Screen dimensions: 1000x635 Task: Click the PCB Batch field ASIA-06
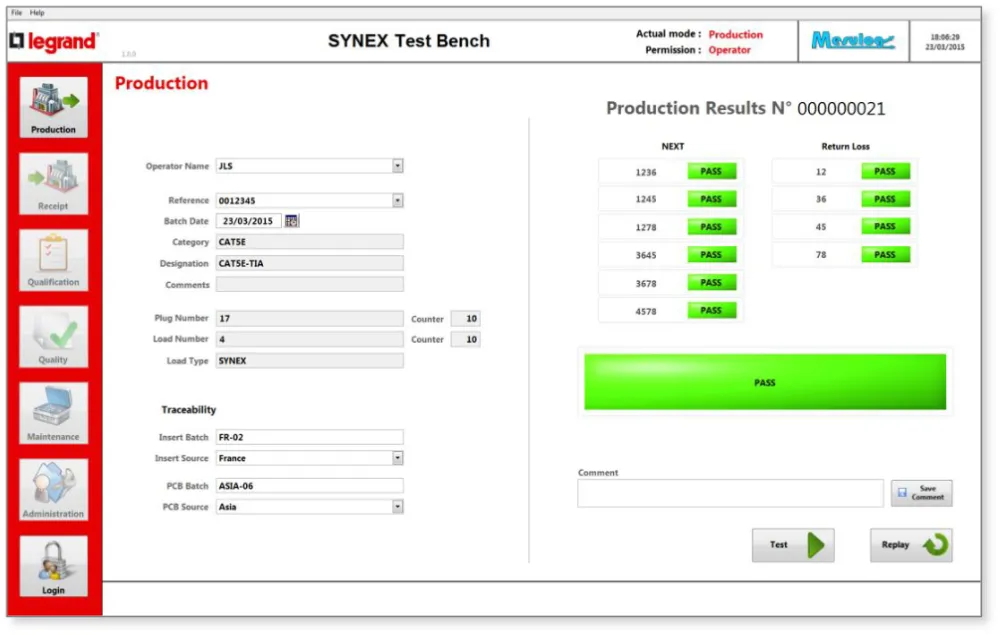click(x=309, y=486)
